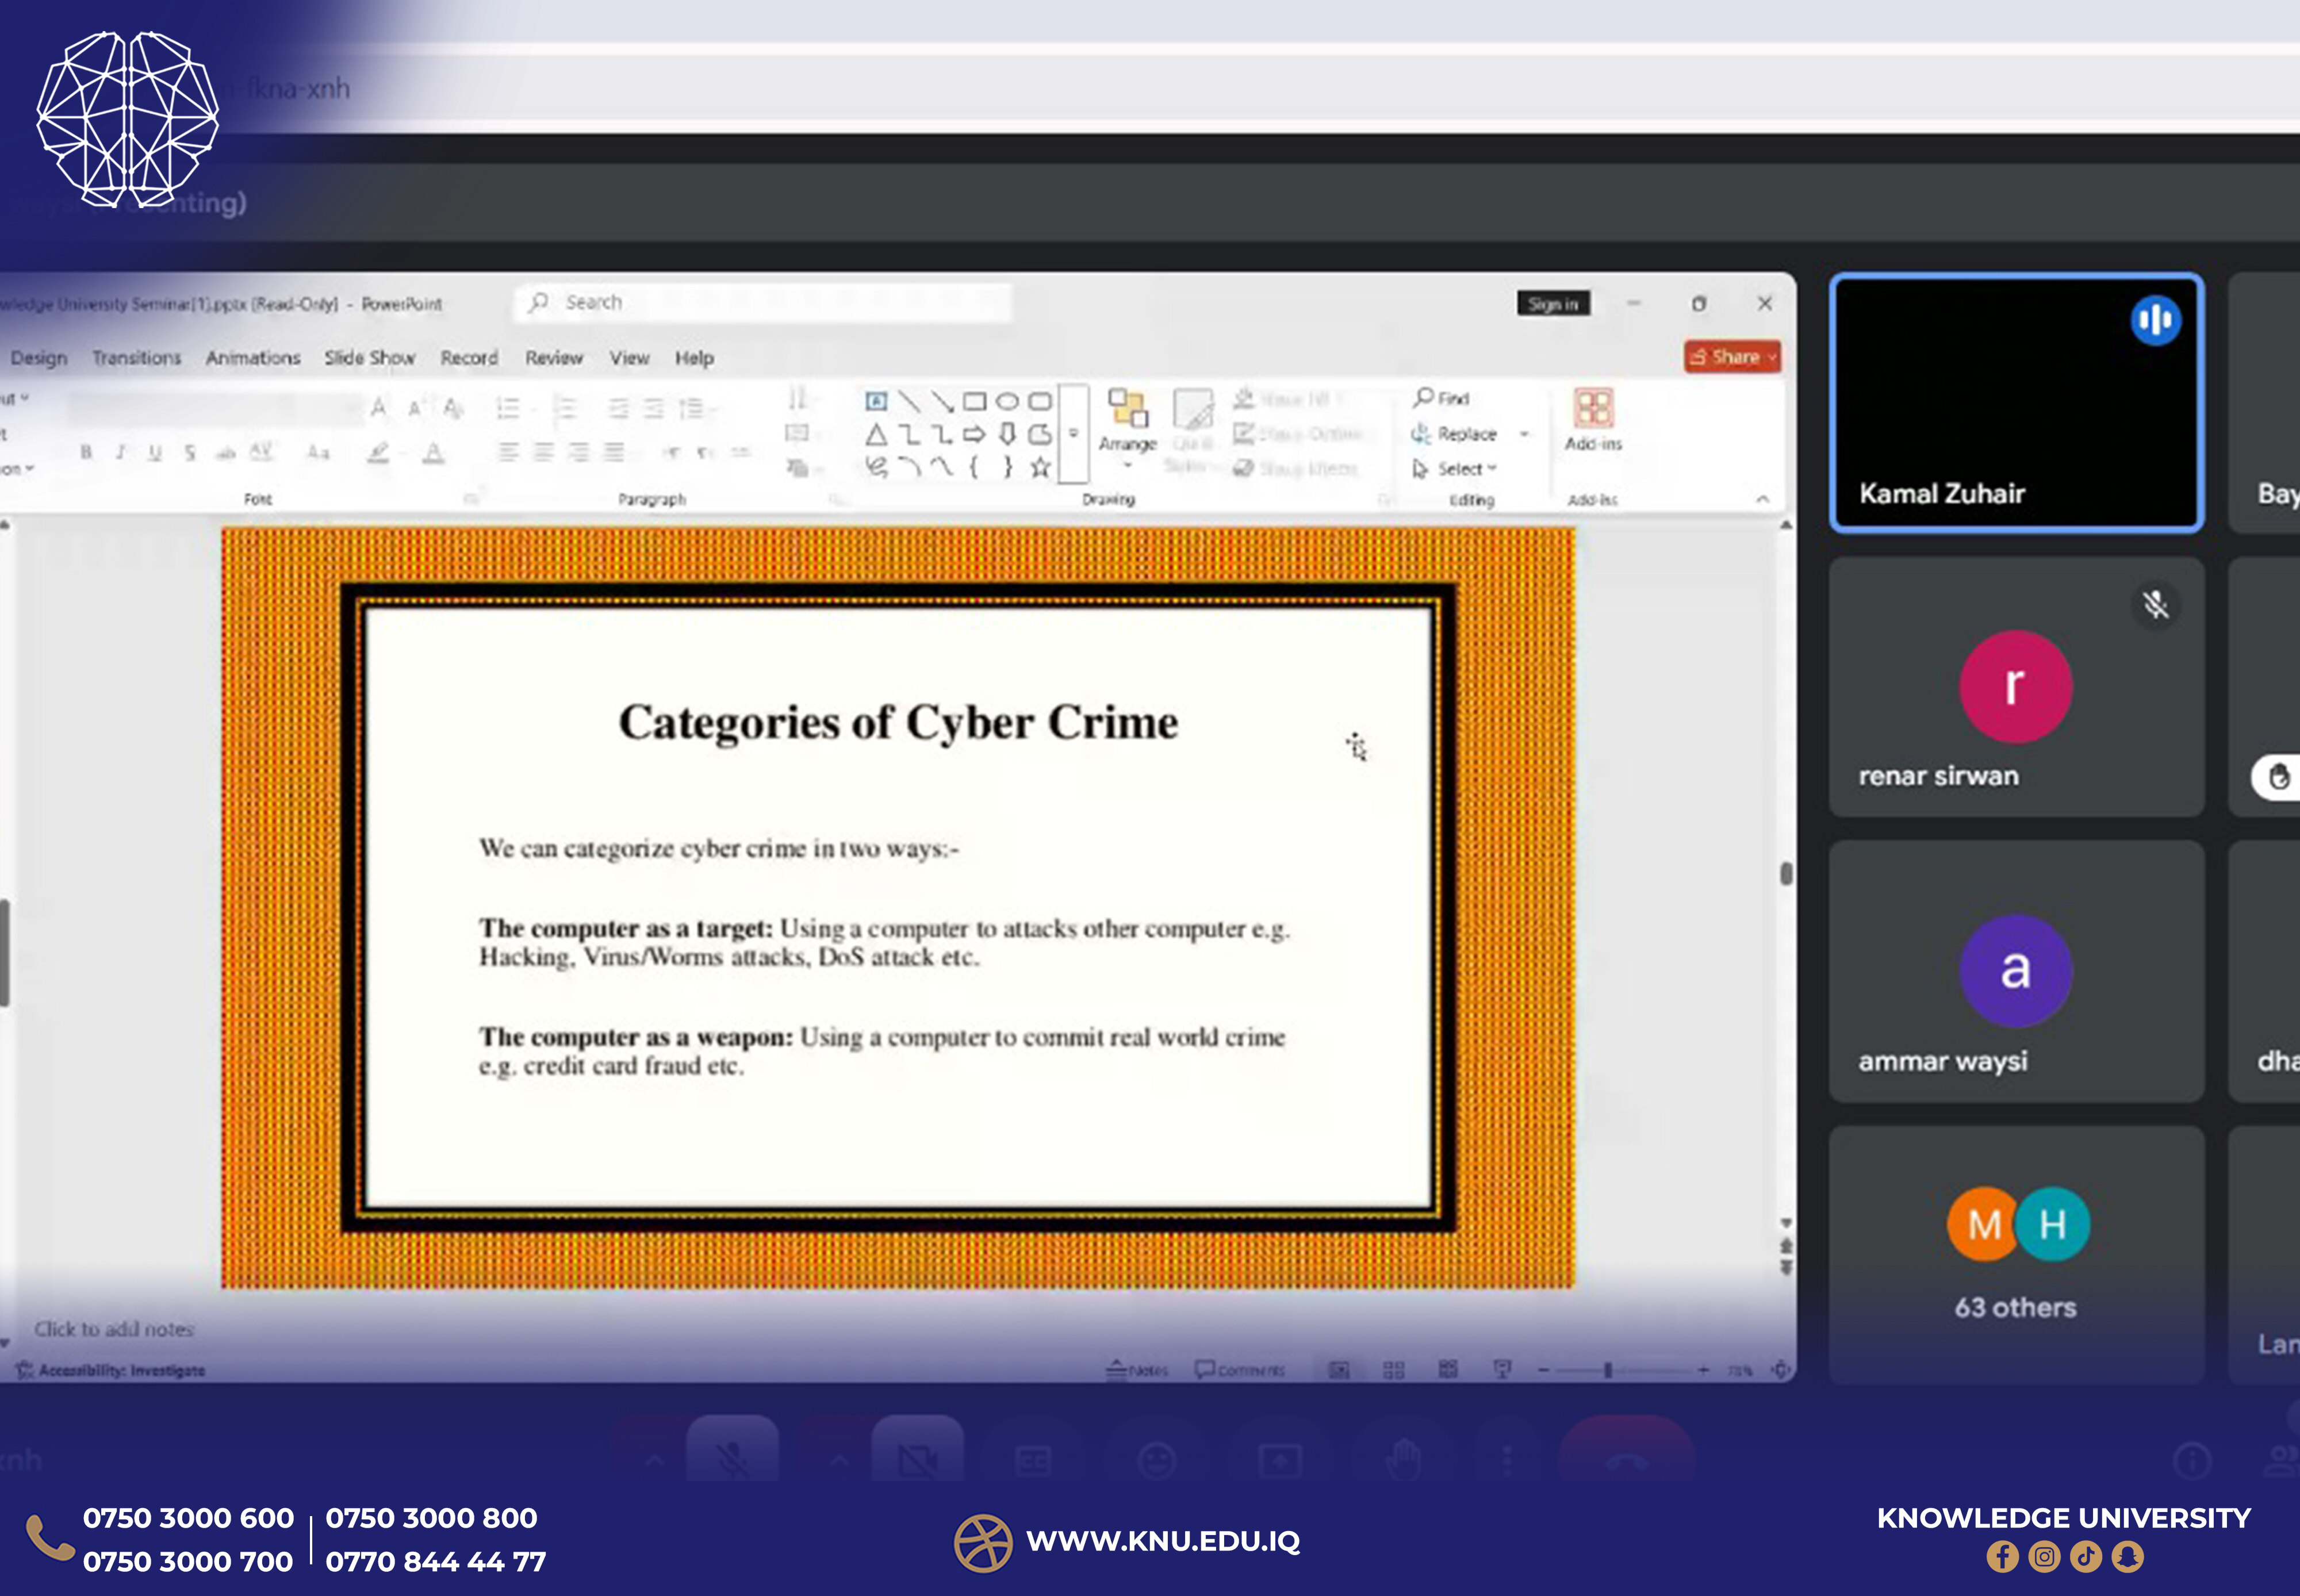Collapse the ribbon with the chevron
The image size is (2300, 1596).
(x=1762, y=499)
